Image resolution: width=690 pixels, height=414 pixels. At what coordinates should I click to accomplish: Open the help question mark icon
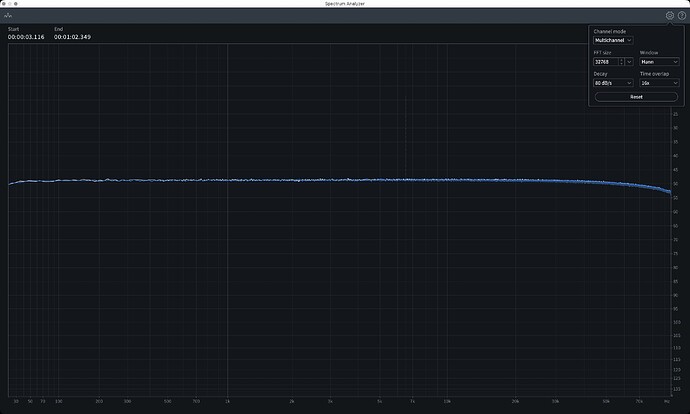(682, 15)
